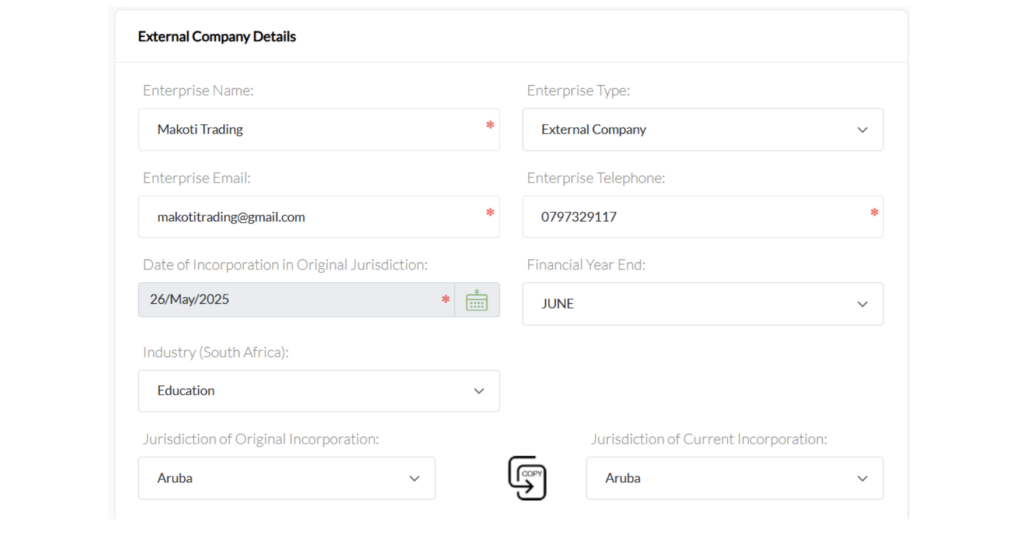Open the Financial Year End dropdown
The image size is (1024, 547).
(x=703, y=304)
